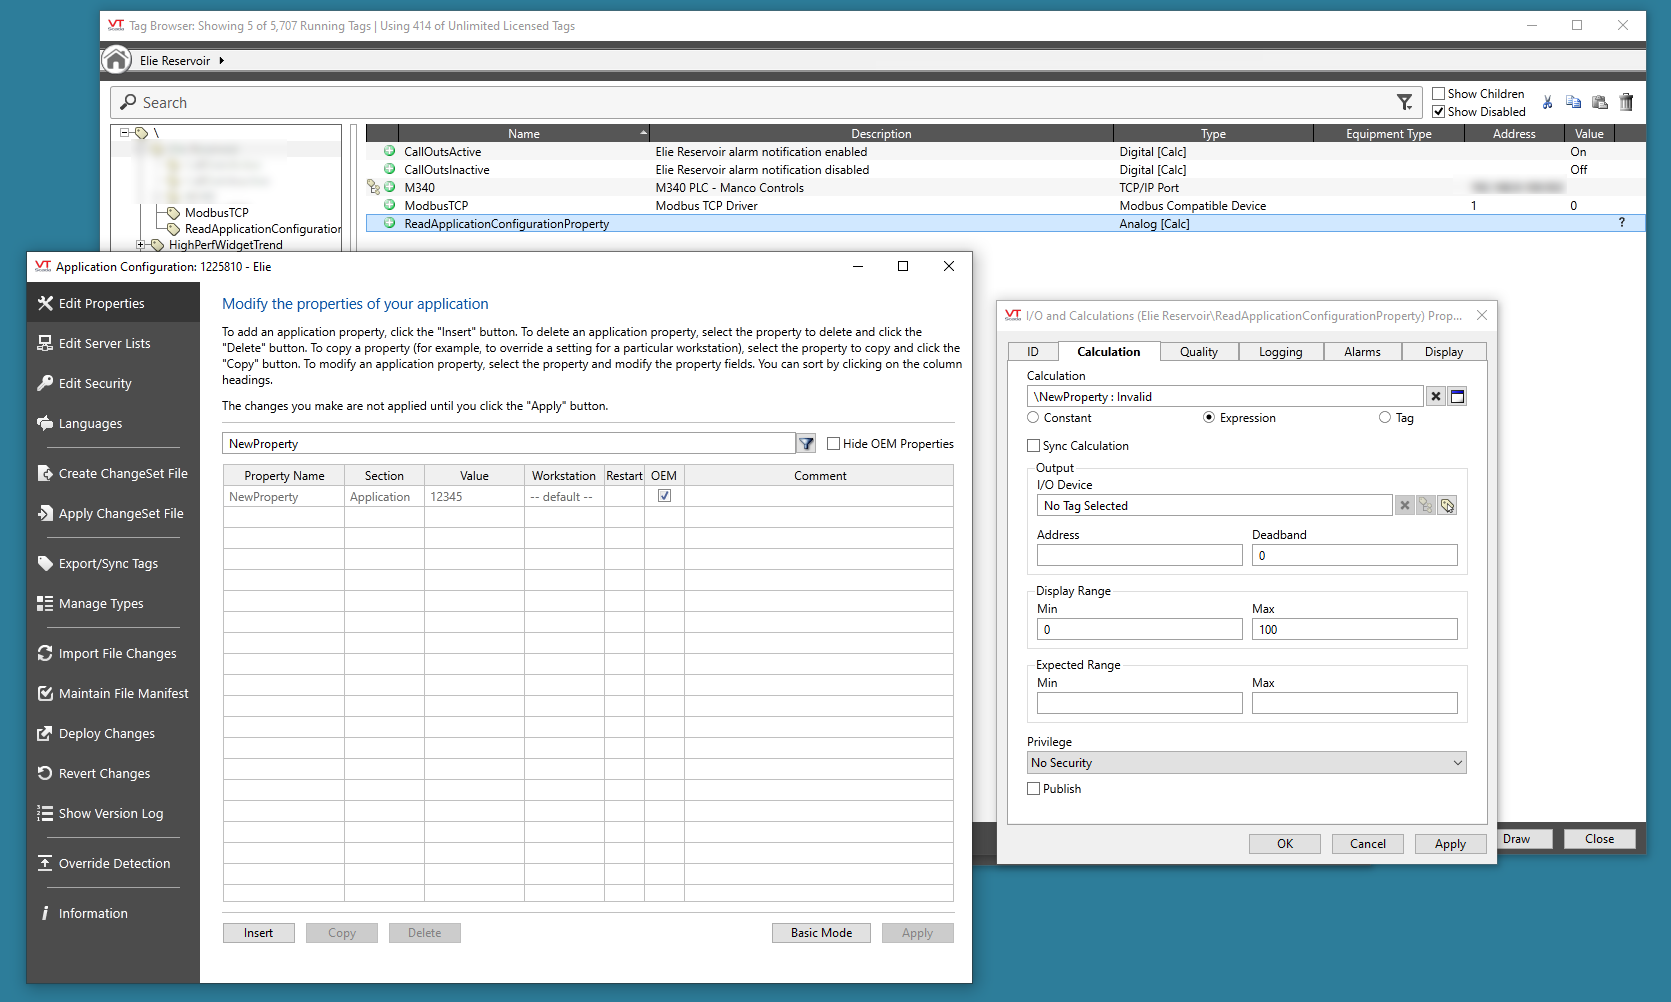This screenshot has width=1671, height=1002.
Task: Enable the Show Children checkbox
Action: point(1439,94)
